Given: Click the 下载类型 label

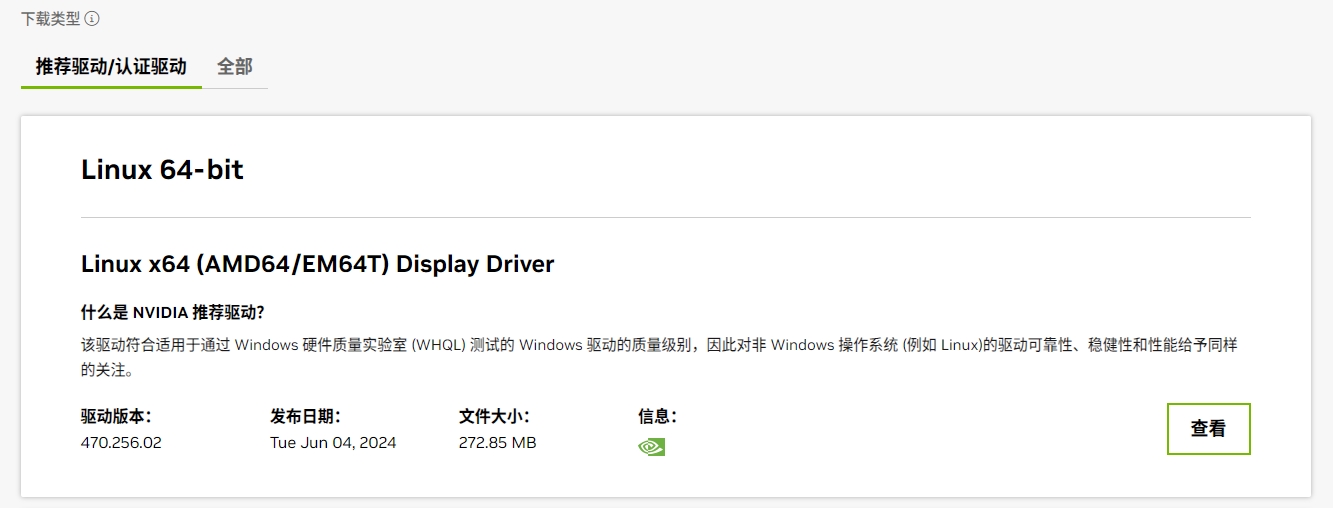Looking at the screenshot, I should pyautogui.click(x=50, y=19).
